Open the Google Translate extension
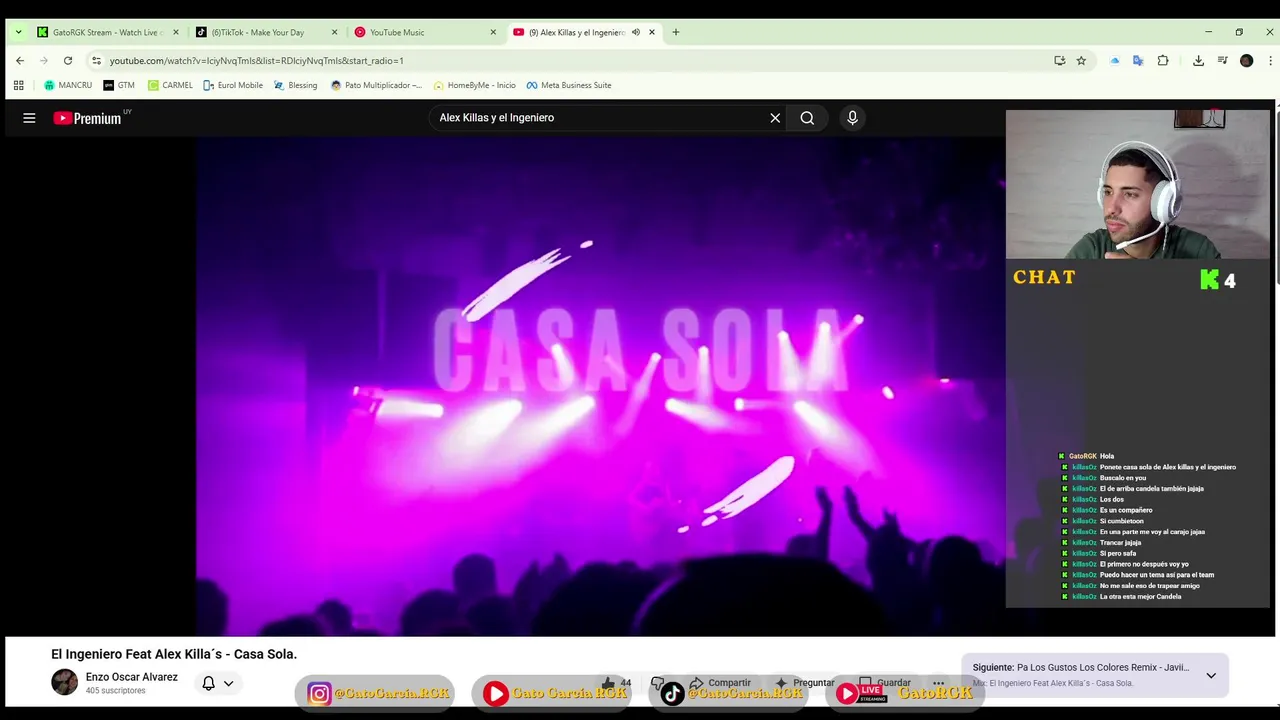Screen dimensions: 1280x720 [1138, 61]
